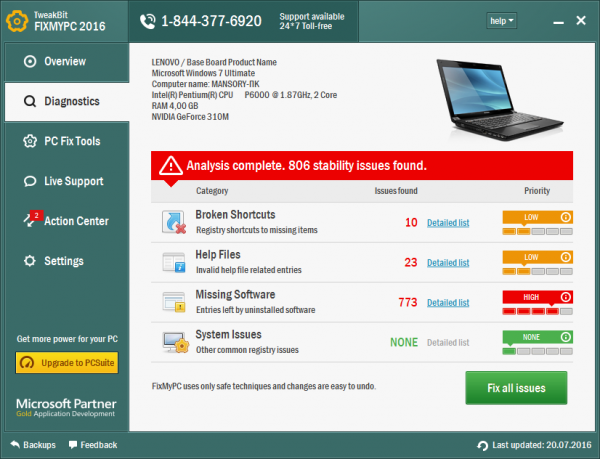Click the Diagnostics magnifier icon
Viewport: 600px width, 459px height.
[x=30, y=101]
